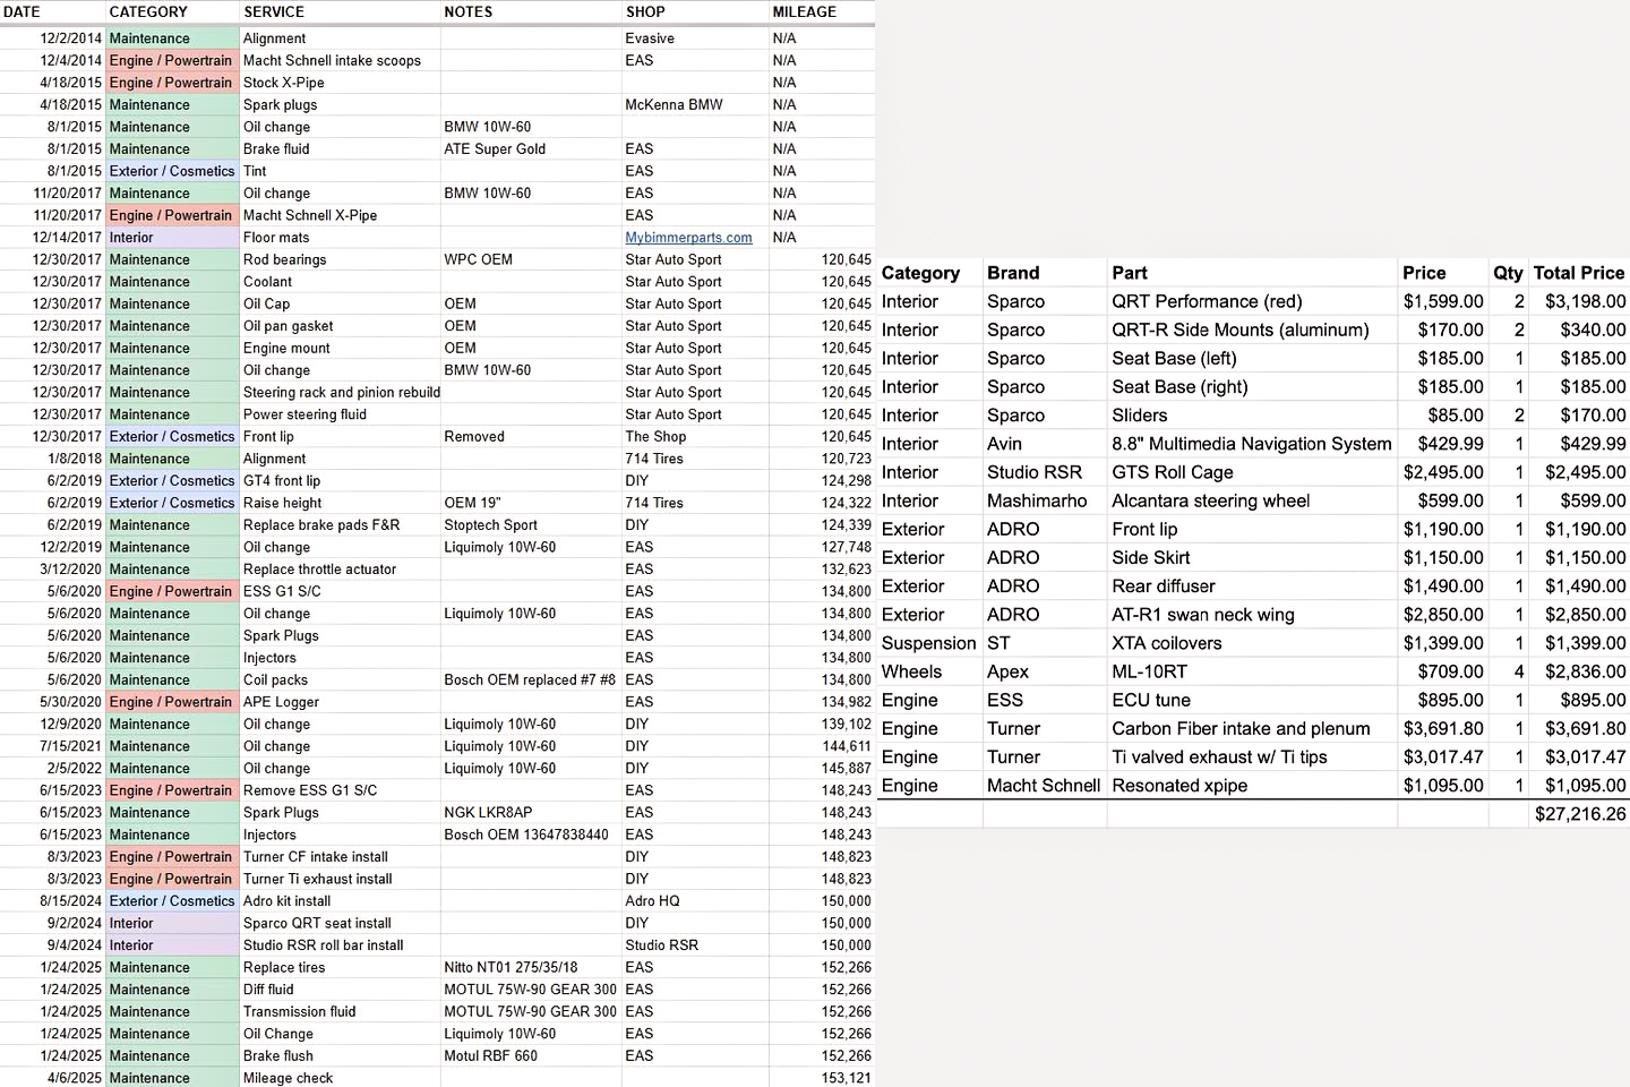
Task: Click the '153,121' mileage cell
Action: (822, 1078)
